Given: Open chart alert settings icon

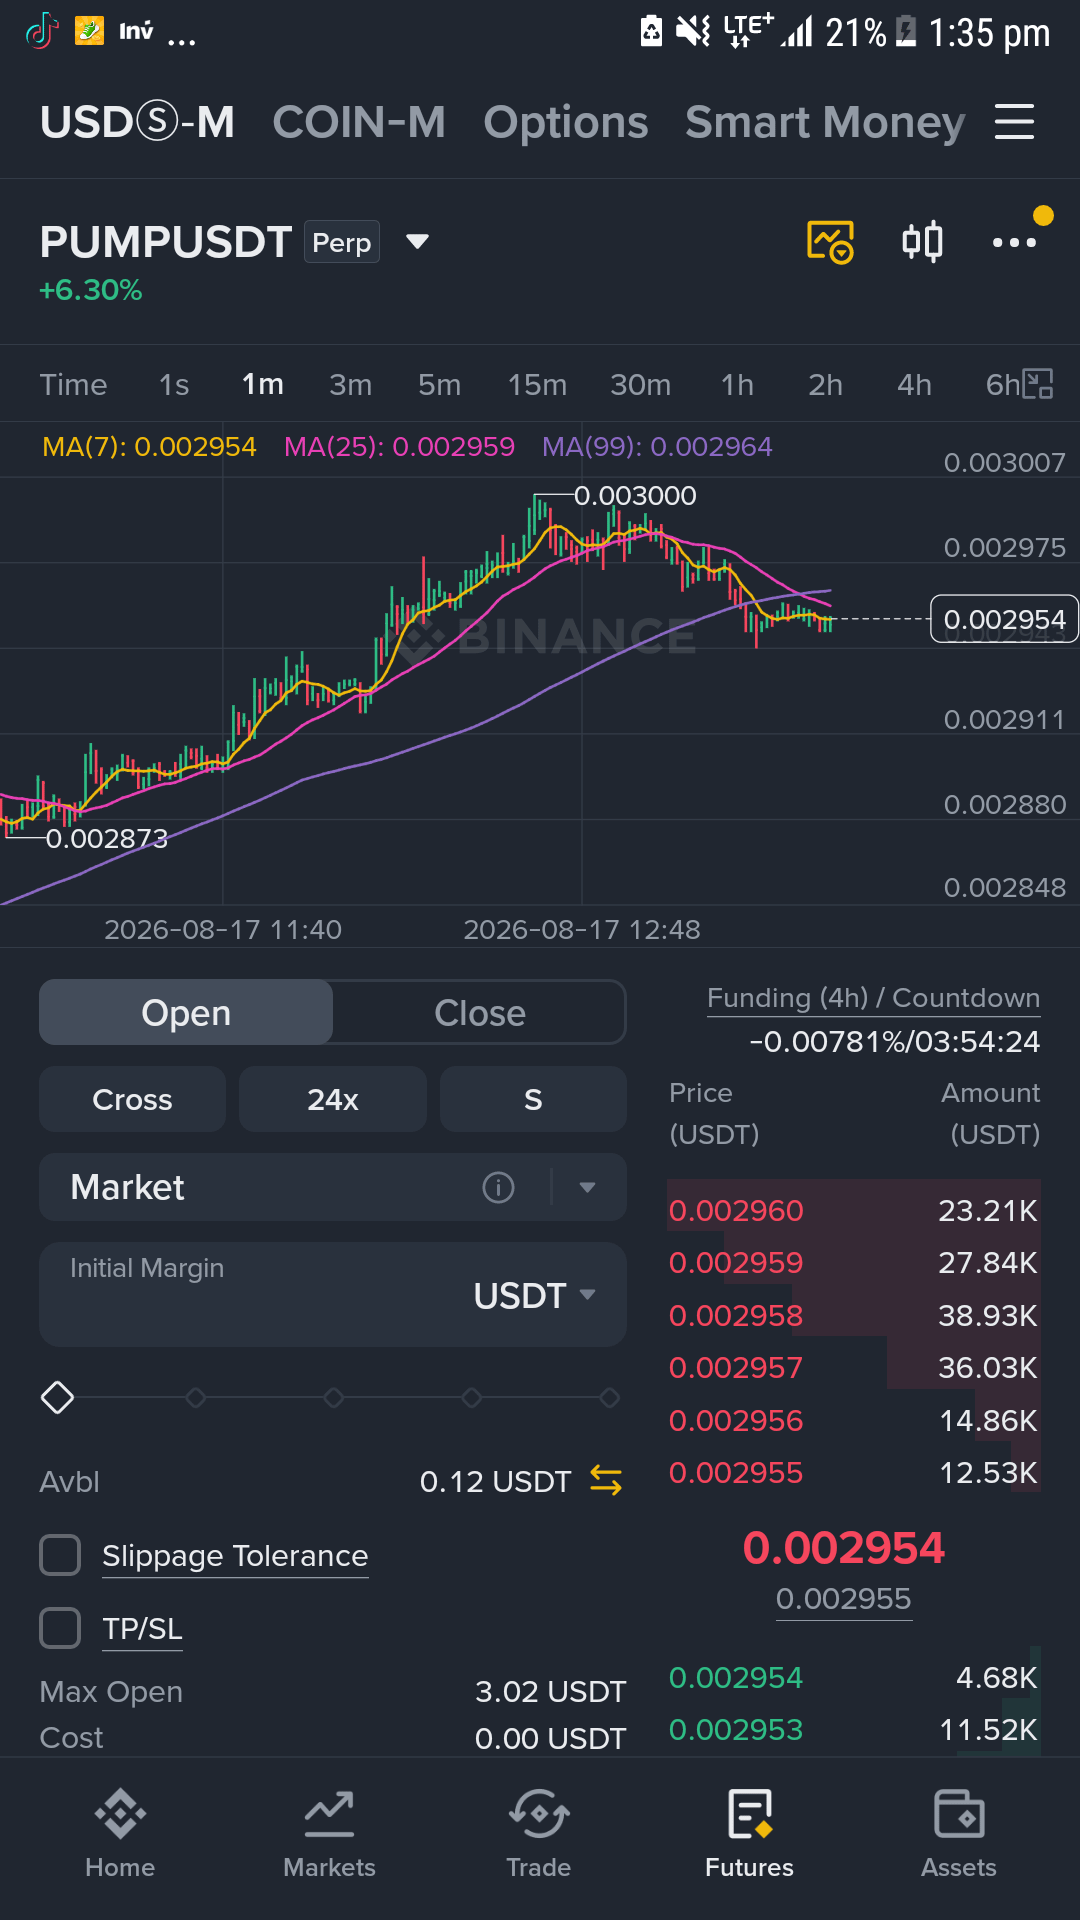Looking at the screenshot, I should (830, 242).
